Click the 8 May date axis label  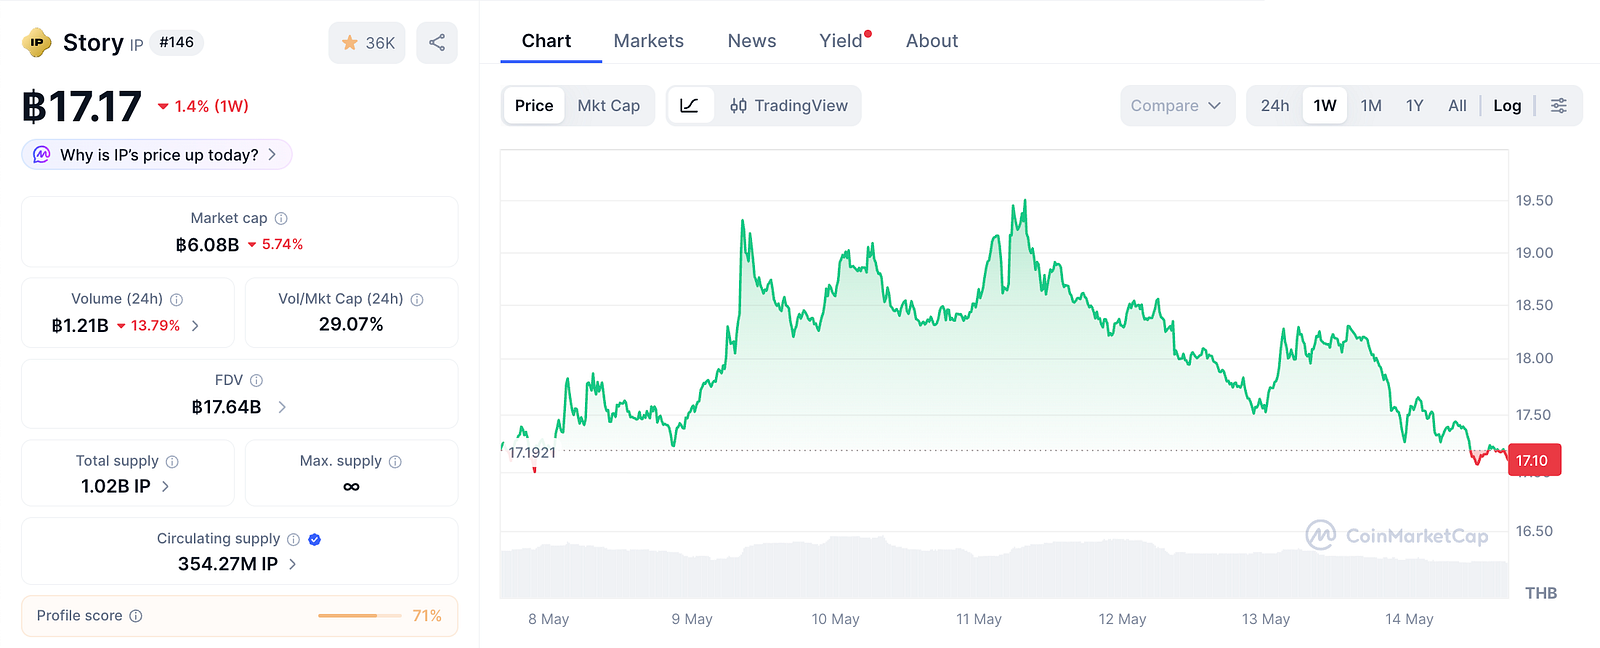click(x=549, y=619)
